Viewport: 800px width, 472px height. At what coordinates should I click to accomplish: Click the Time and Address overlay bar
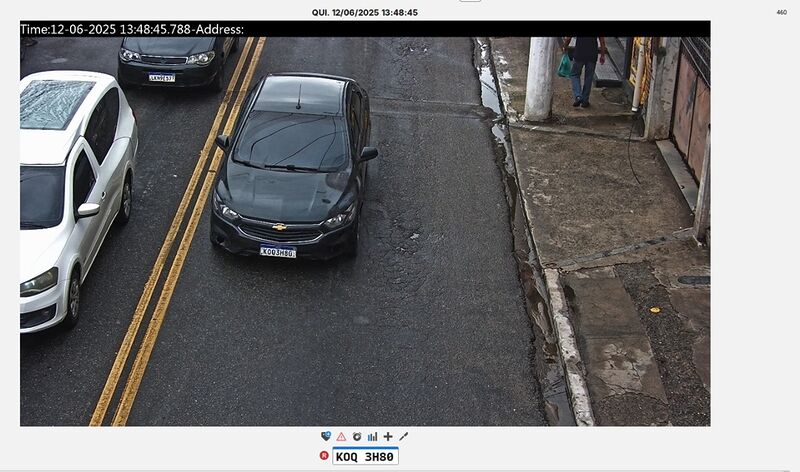tap(365, 29)
